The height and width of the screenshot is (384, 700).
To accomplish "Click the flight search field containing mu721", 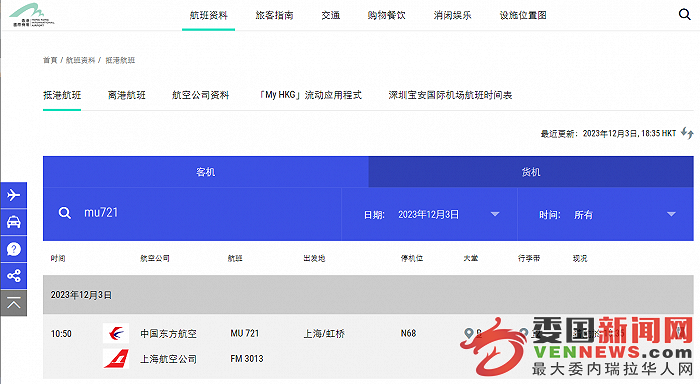I will pos(192,213).
